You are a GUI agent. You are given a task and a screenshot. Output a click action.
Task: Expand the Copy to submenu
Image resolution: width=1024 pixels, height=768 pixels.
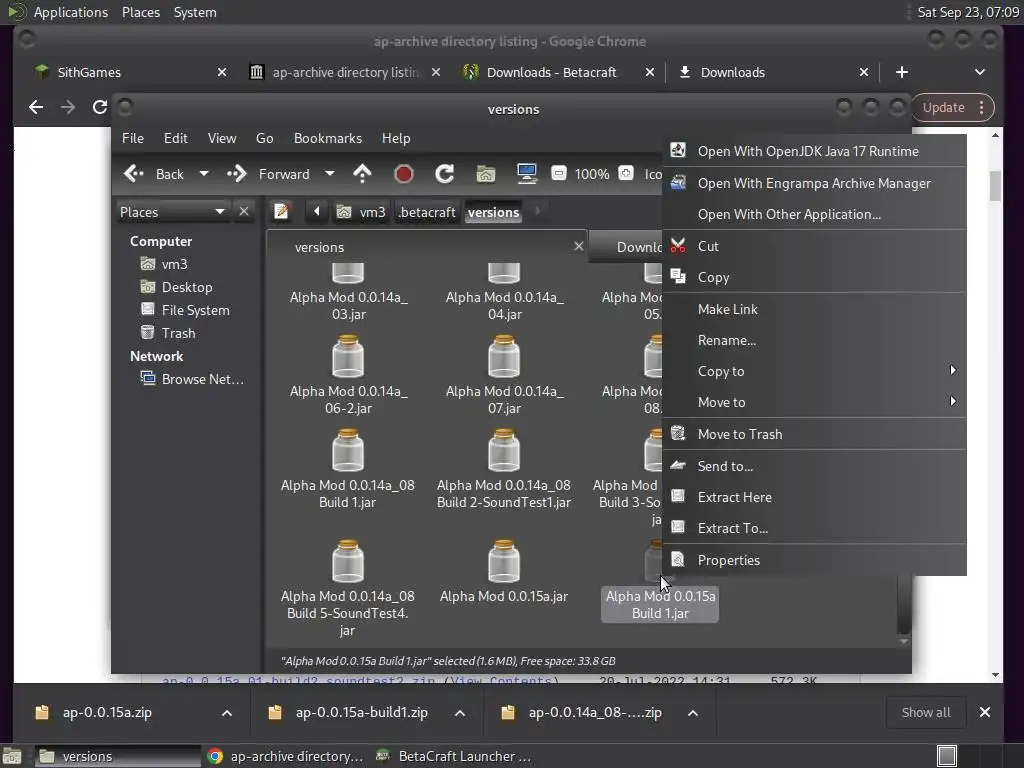tap(814, 371)
